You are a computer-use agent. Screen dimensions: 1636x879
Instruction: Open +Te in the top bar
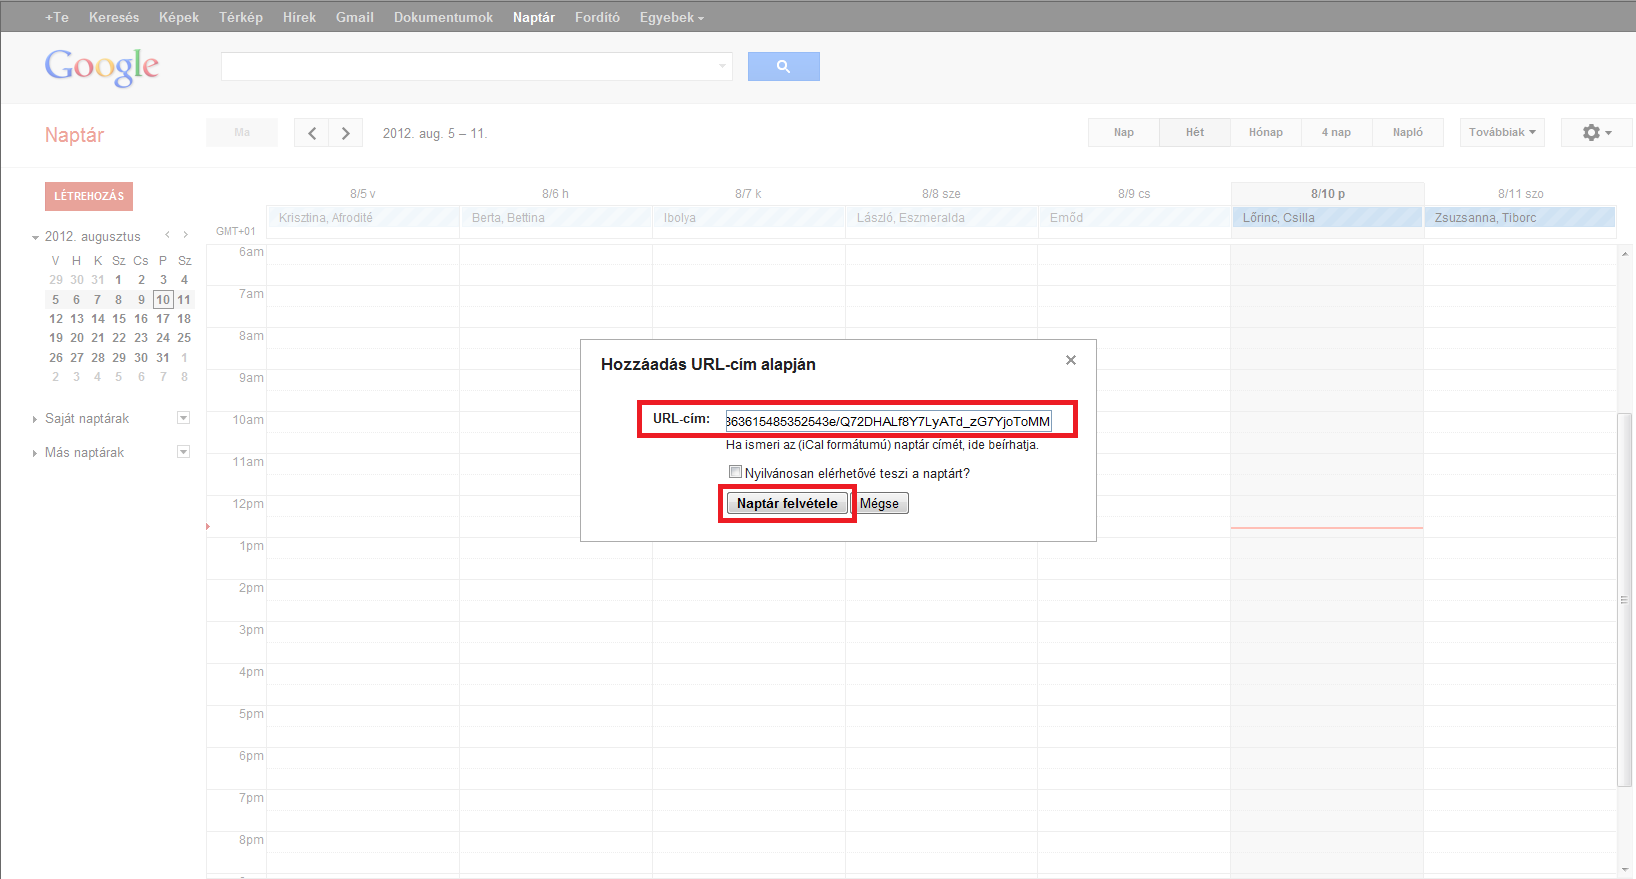57,17
